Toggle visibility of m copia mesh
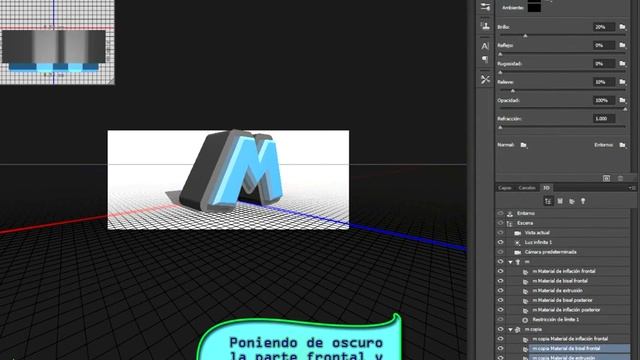 (500, 329)
